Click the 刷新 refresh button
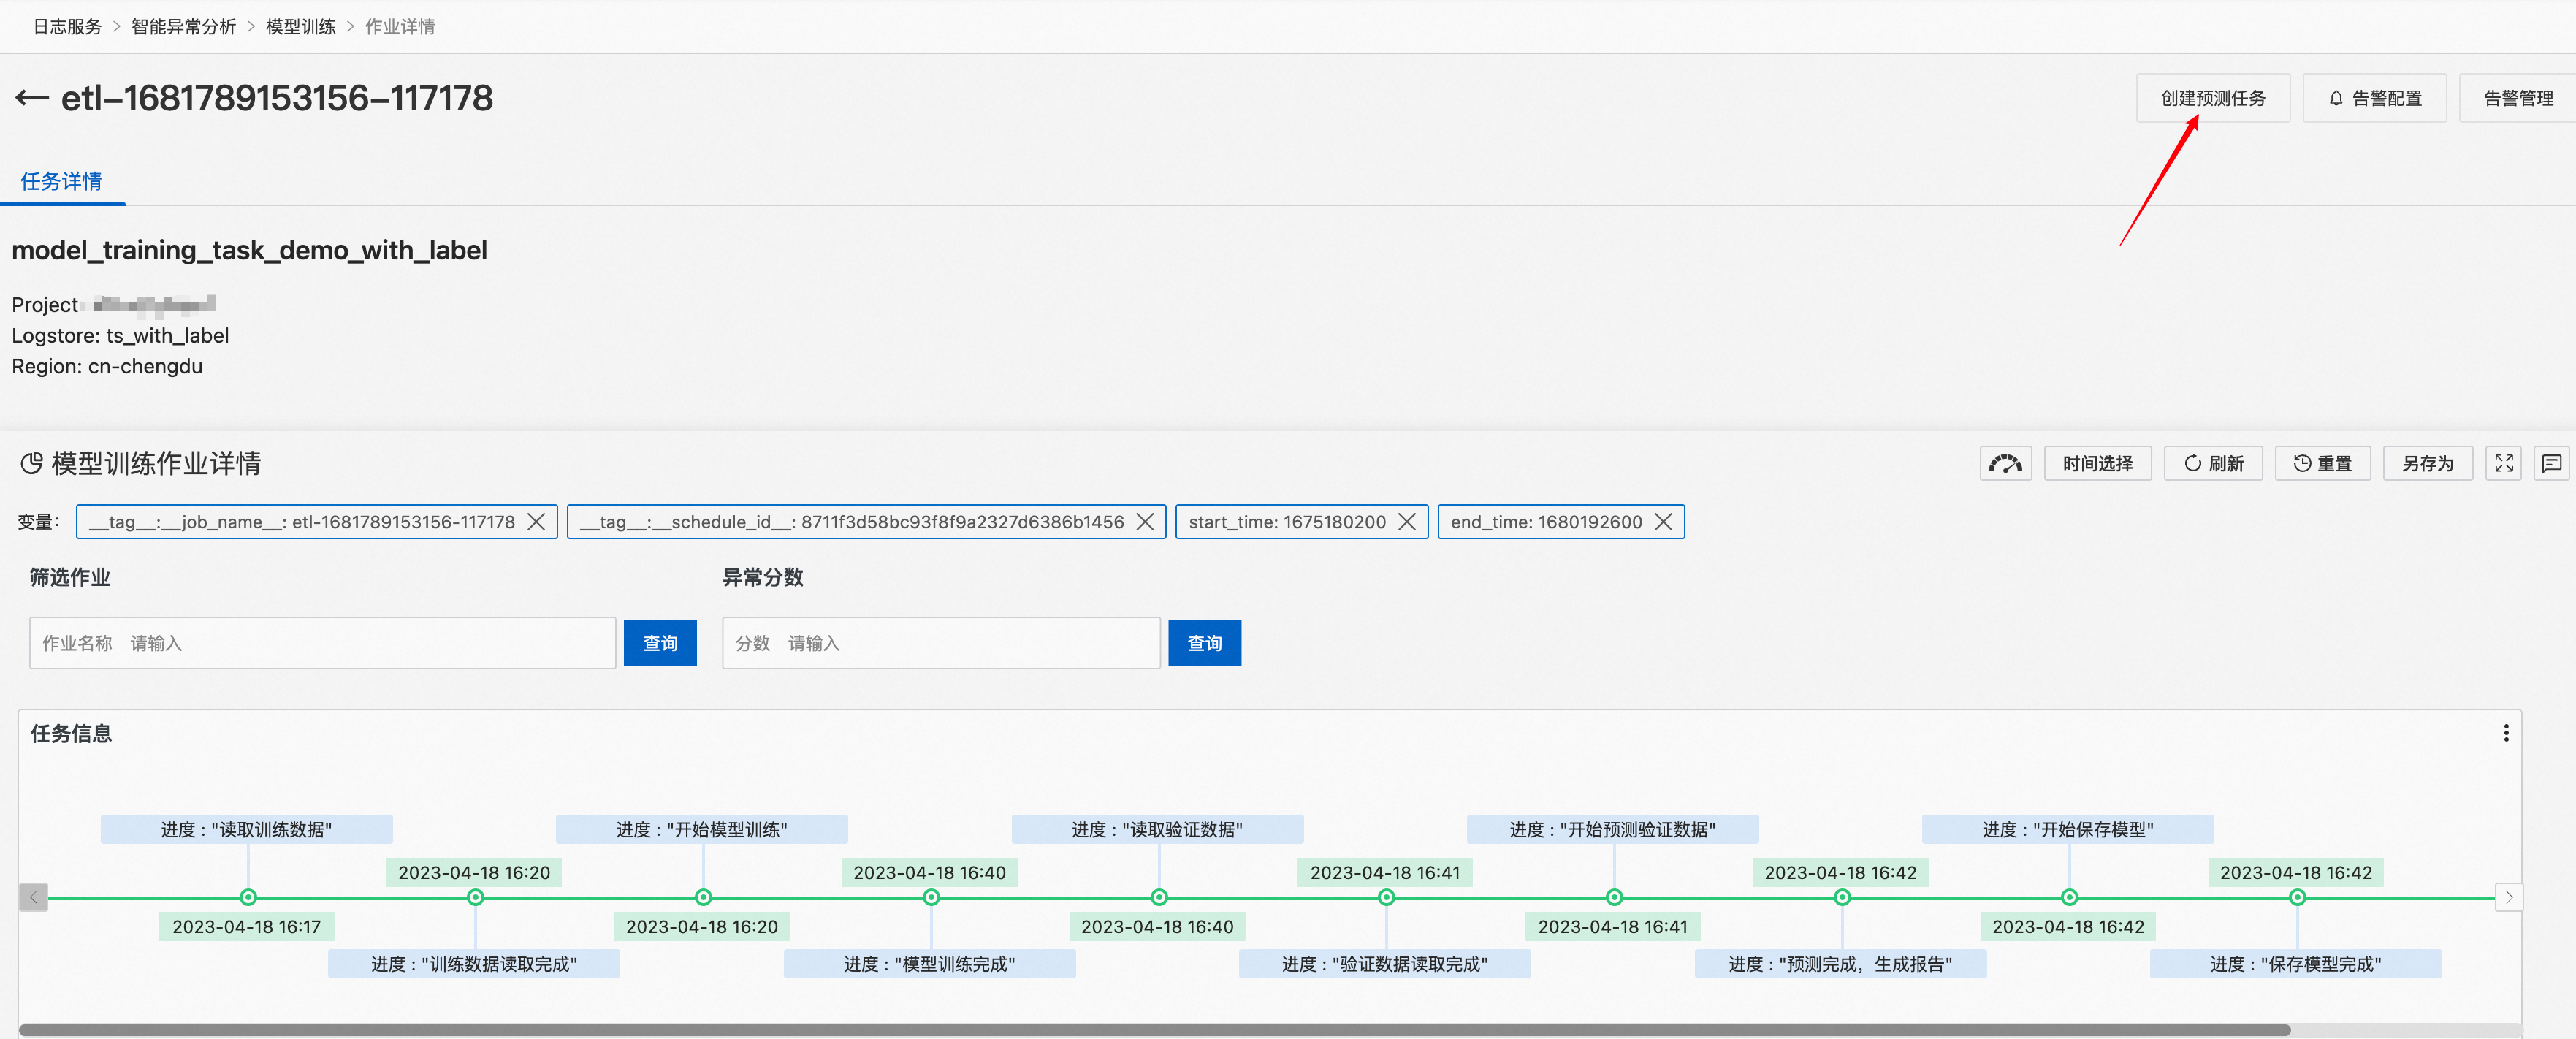Screen dimensions: 2576x1039 click(2213, 463)
